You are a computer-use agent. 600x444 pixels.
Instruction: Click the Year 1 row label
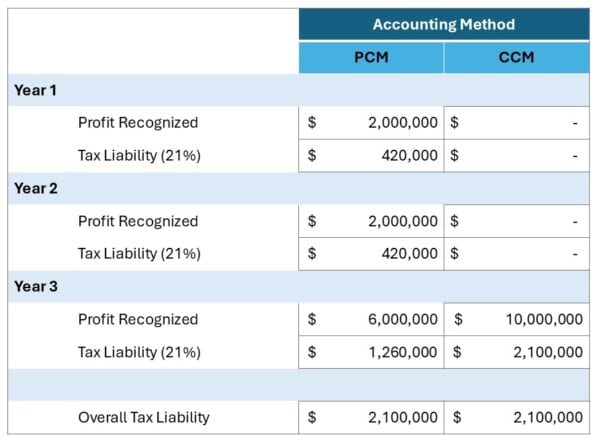(x=35, y=90)
